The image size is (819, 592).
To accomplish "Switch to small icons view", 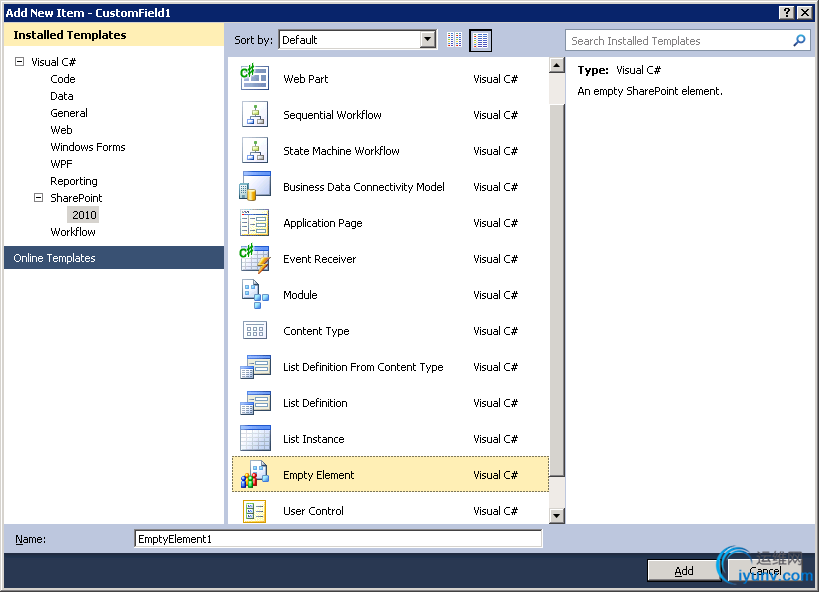I will (454, 40).
